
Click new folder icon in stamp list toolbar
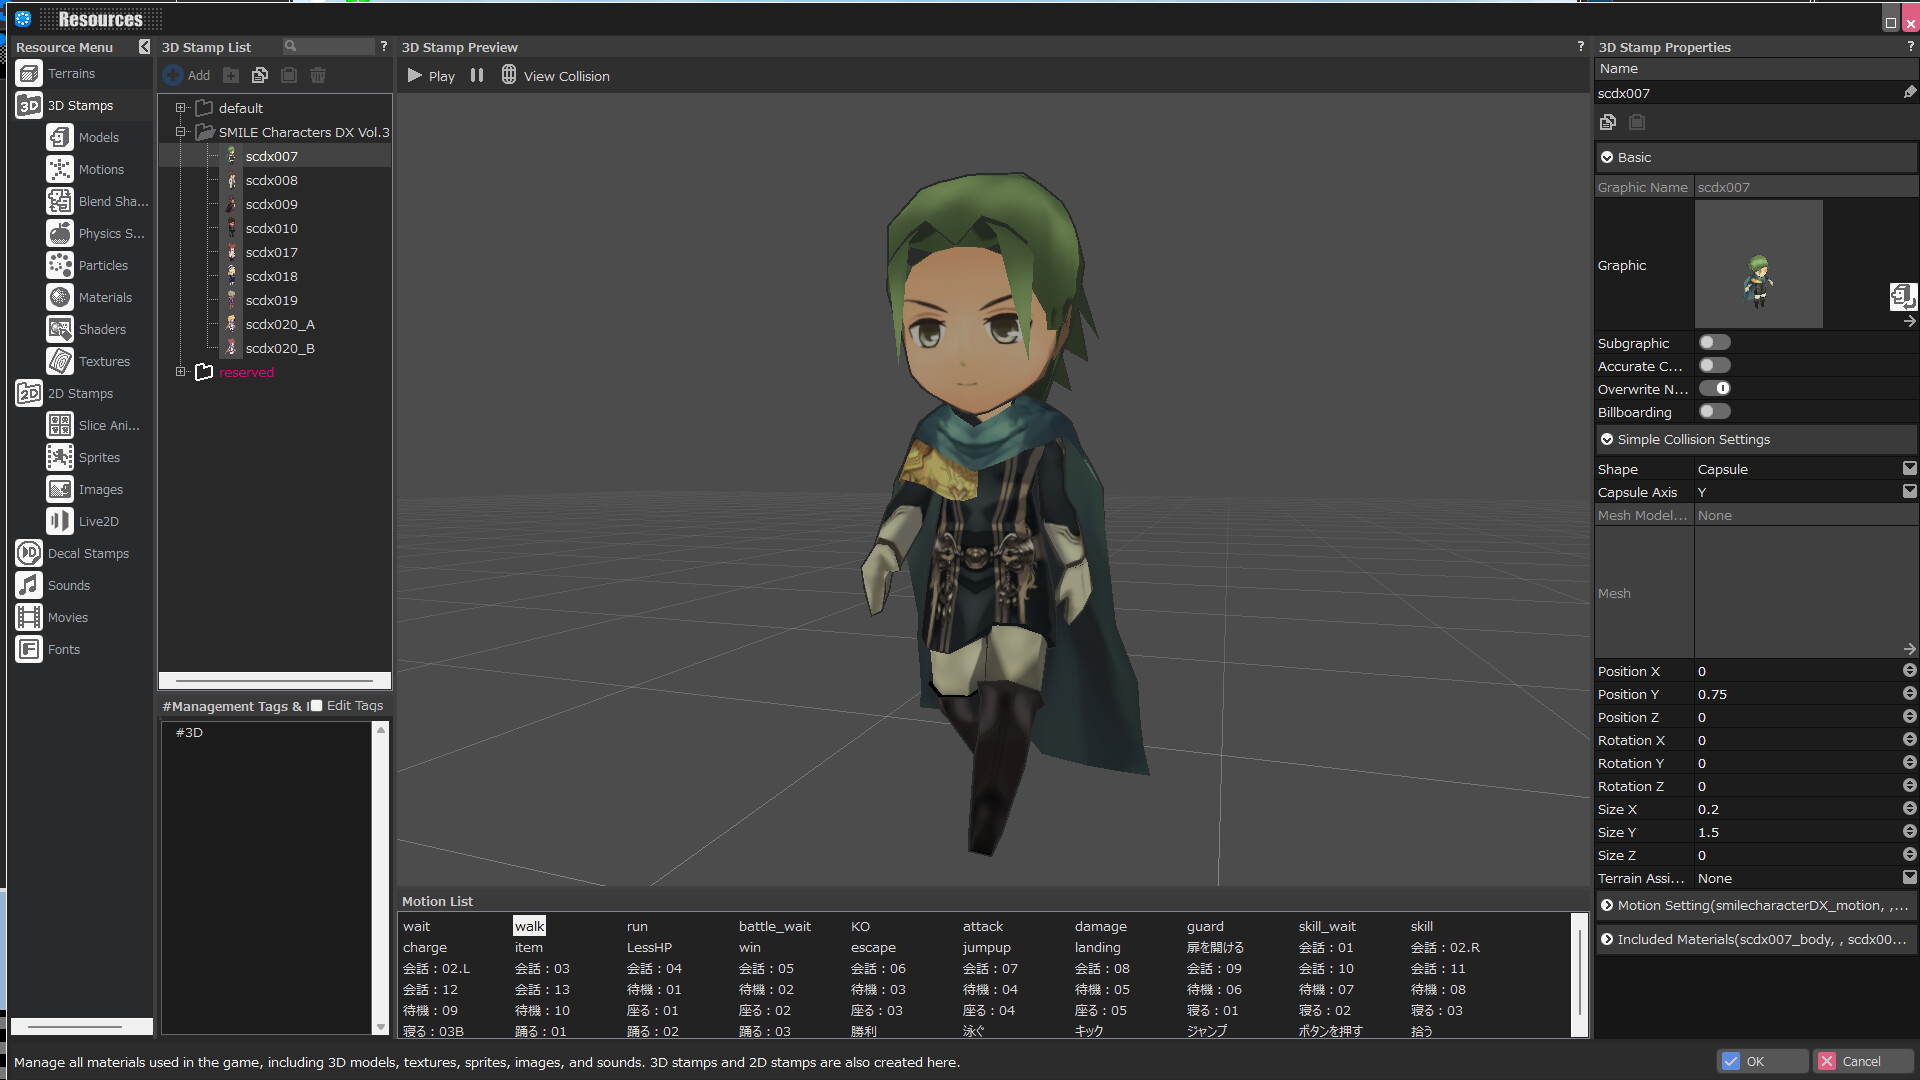point(231,75)
